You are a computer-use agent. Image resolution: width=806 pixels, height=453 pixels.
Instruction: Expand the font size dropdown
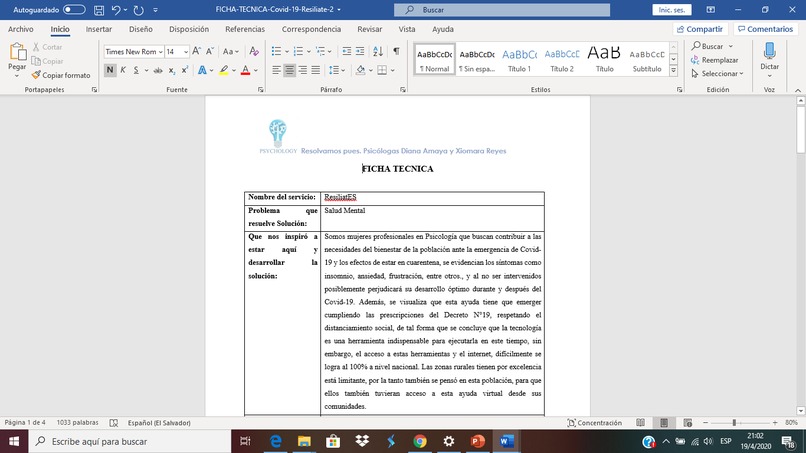pyautogui.click(x=186, y=51)
